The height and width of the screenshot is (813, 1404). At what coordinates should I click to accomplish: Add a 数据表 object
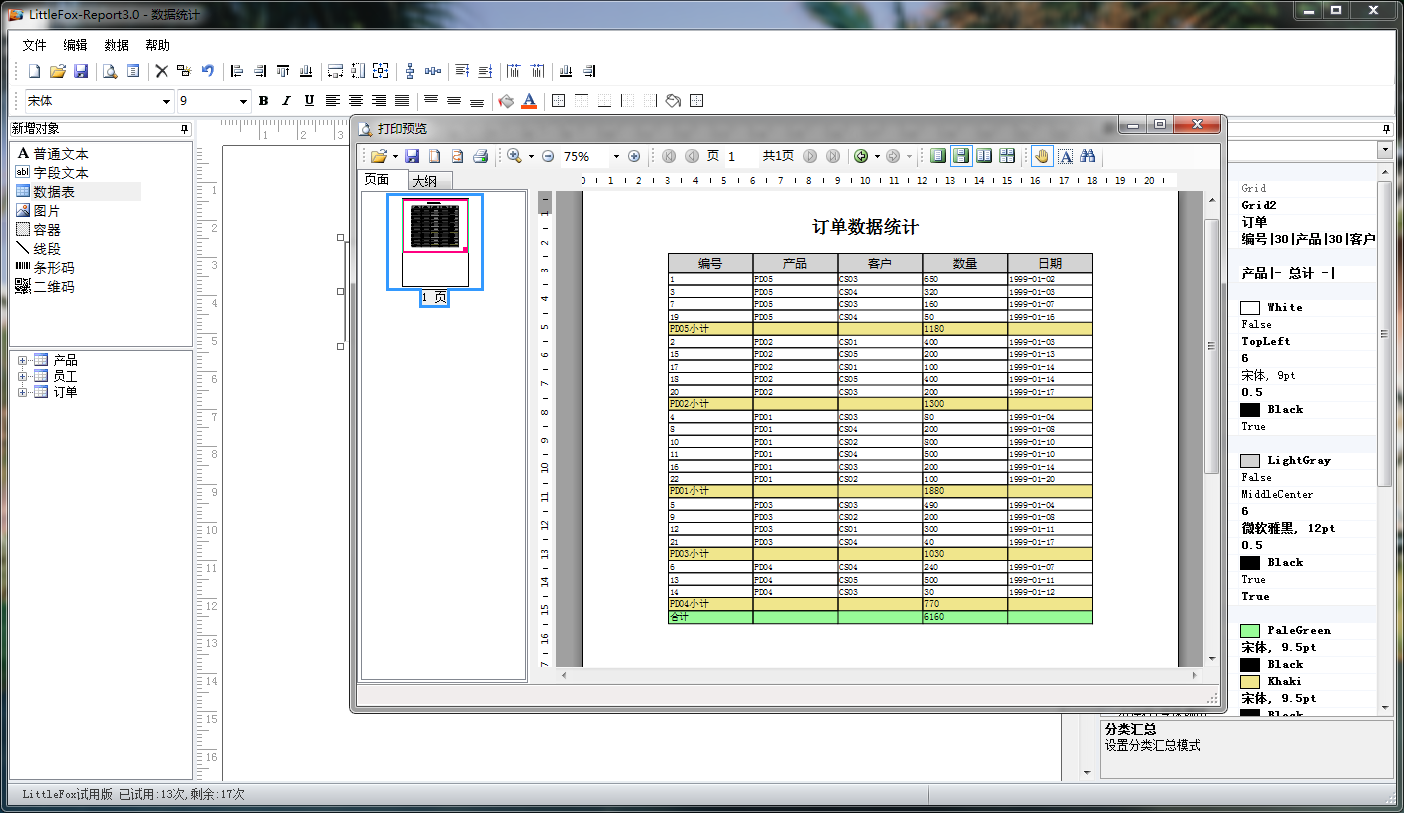[x=54, y=192]
